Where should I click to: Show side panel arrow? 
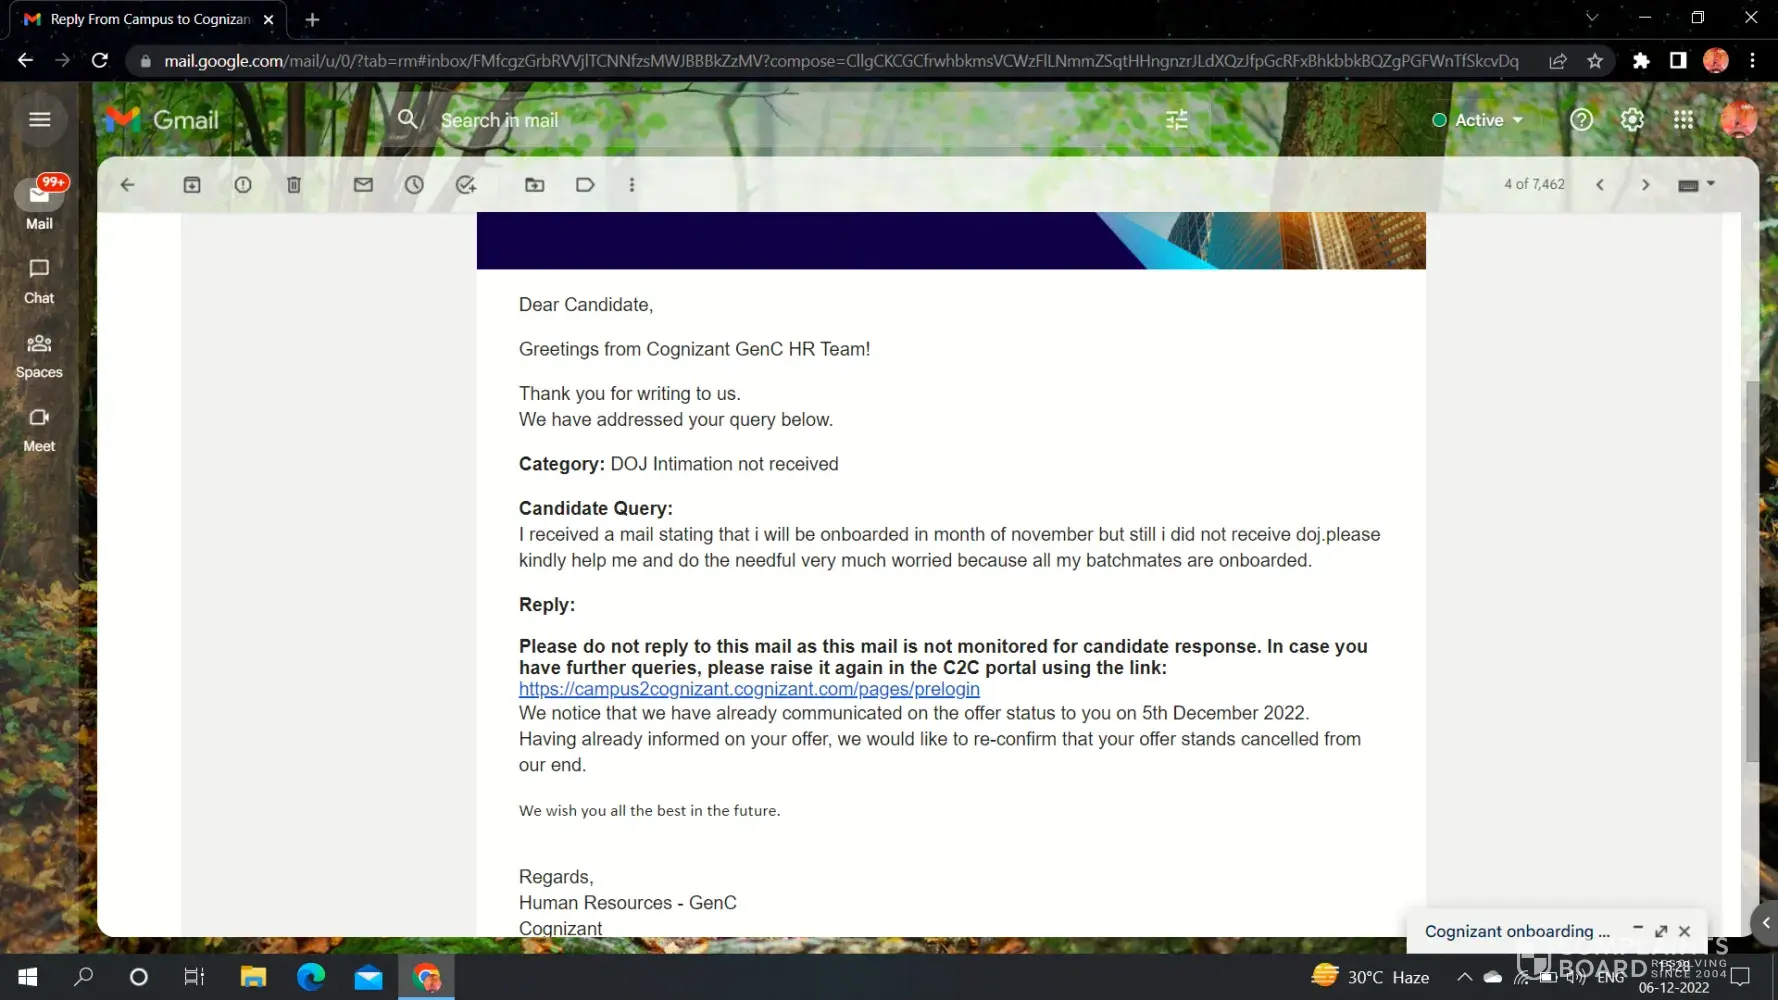point(1766,923)
